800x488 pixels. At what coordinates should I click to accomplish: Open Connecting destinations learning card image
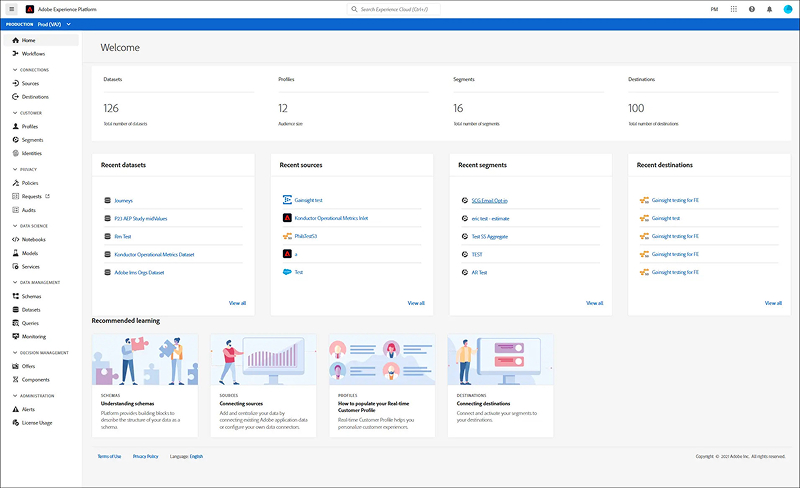point(501,359)
